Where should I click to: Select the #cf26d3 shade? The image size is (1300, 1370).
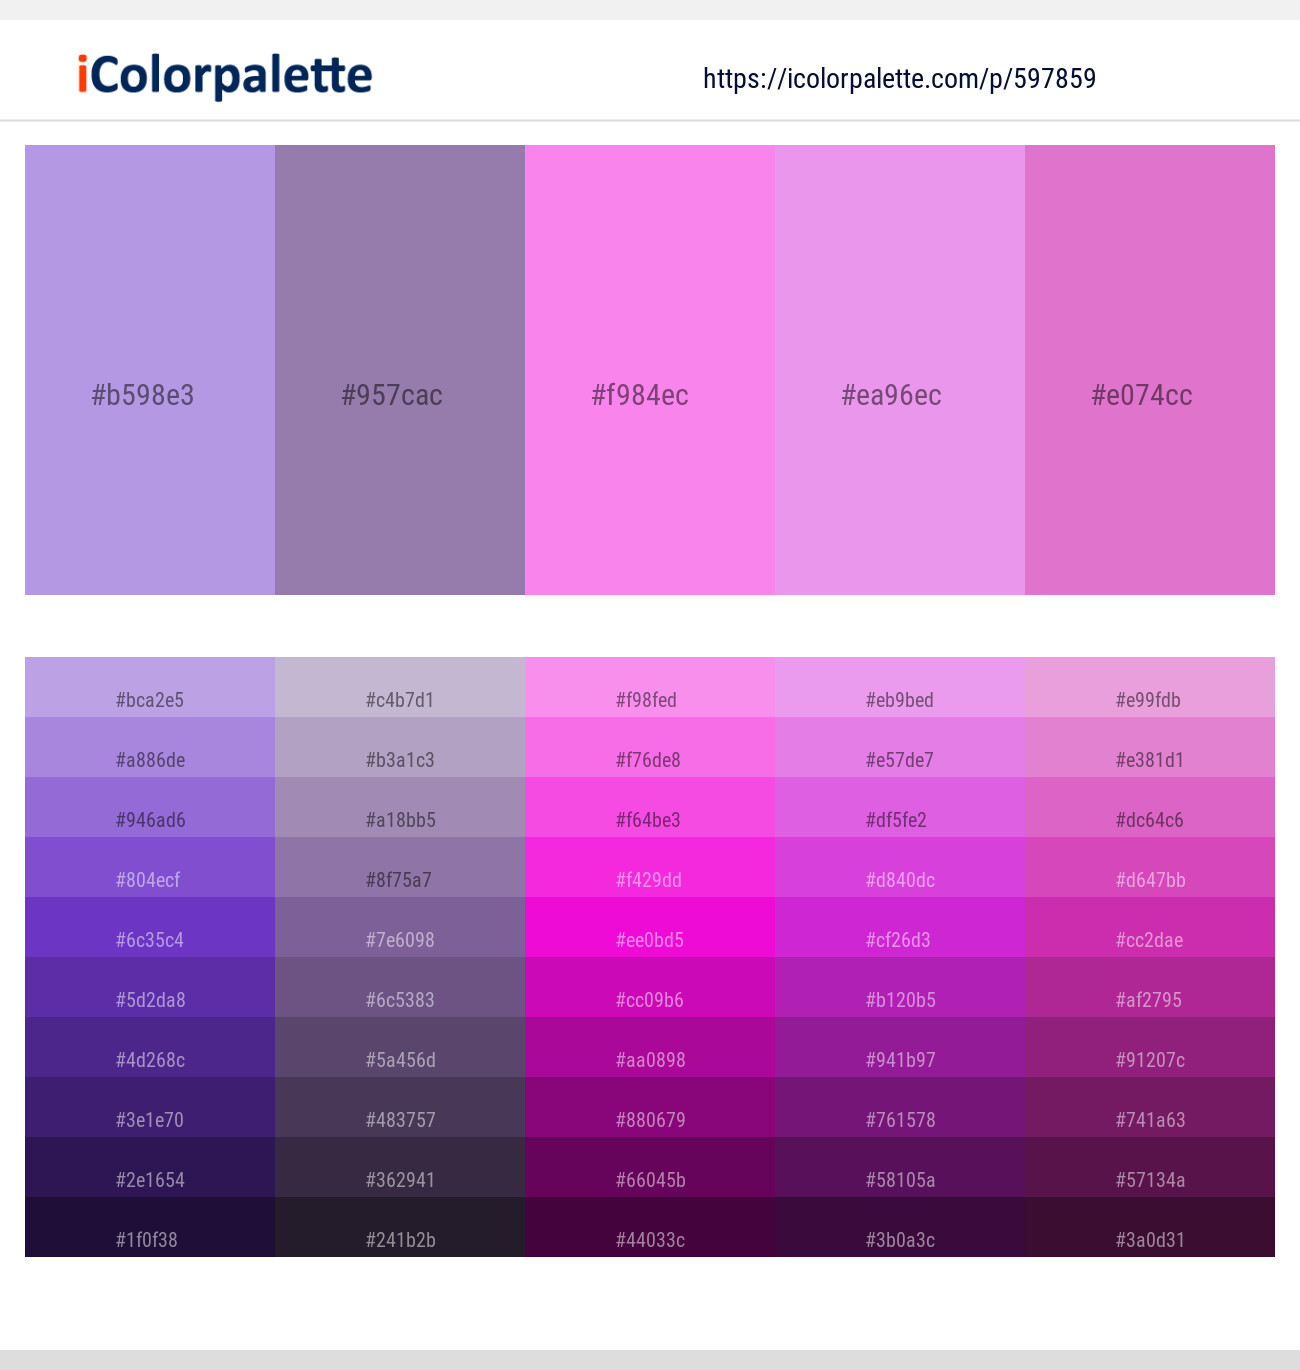pos(900,927)
